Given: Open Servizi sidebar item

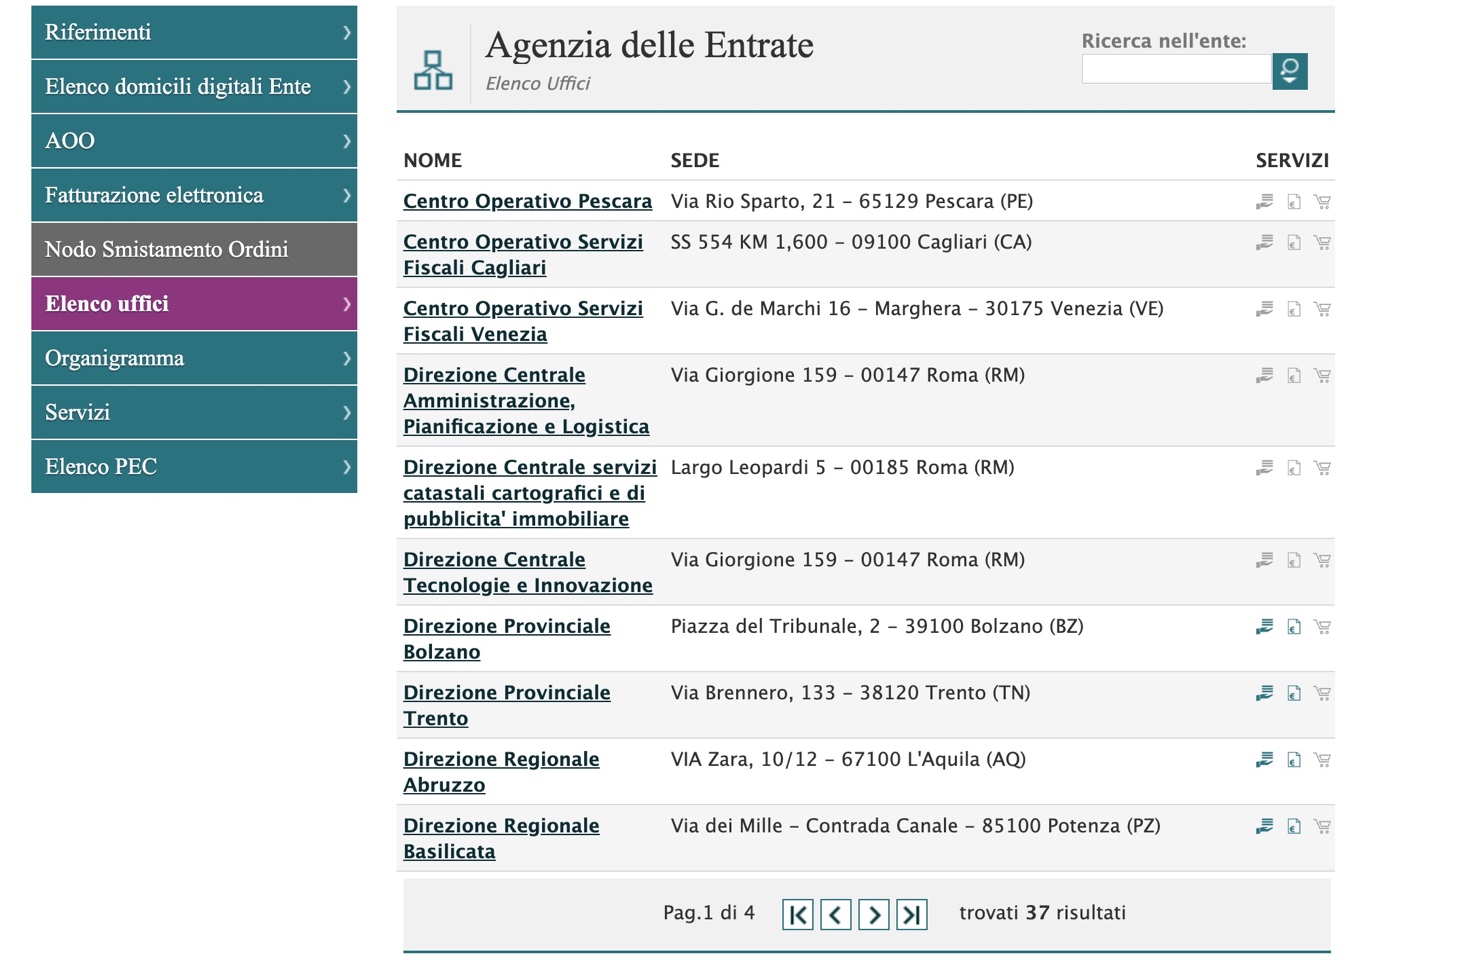Looking at the screenshot, I should 194,412.
